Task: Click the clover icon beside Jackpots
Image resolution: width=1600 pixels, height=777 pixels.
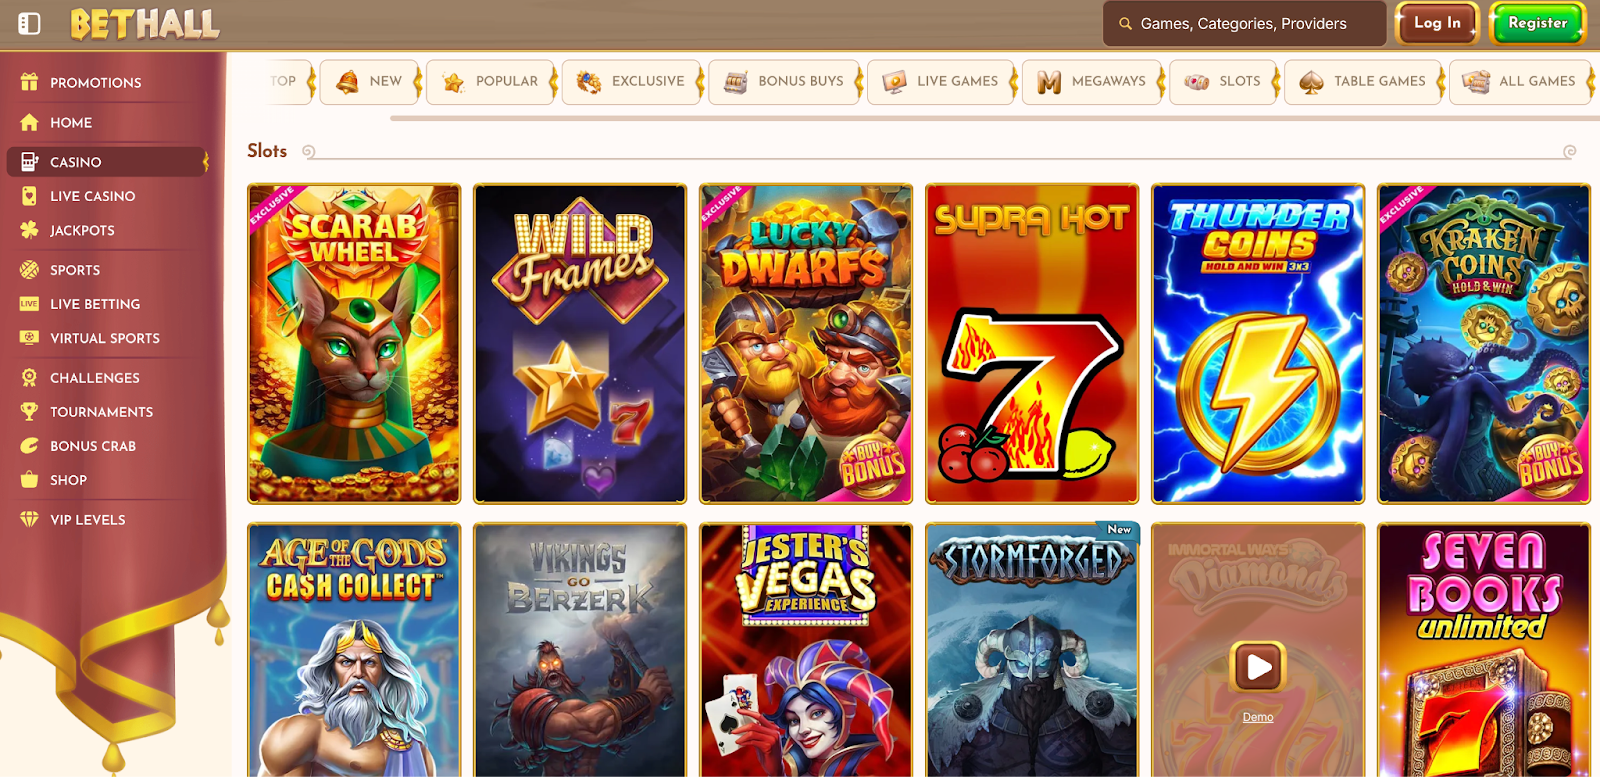Action: (x=29, y=230)
